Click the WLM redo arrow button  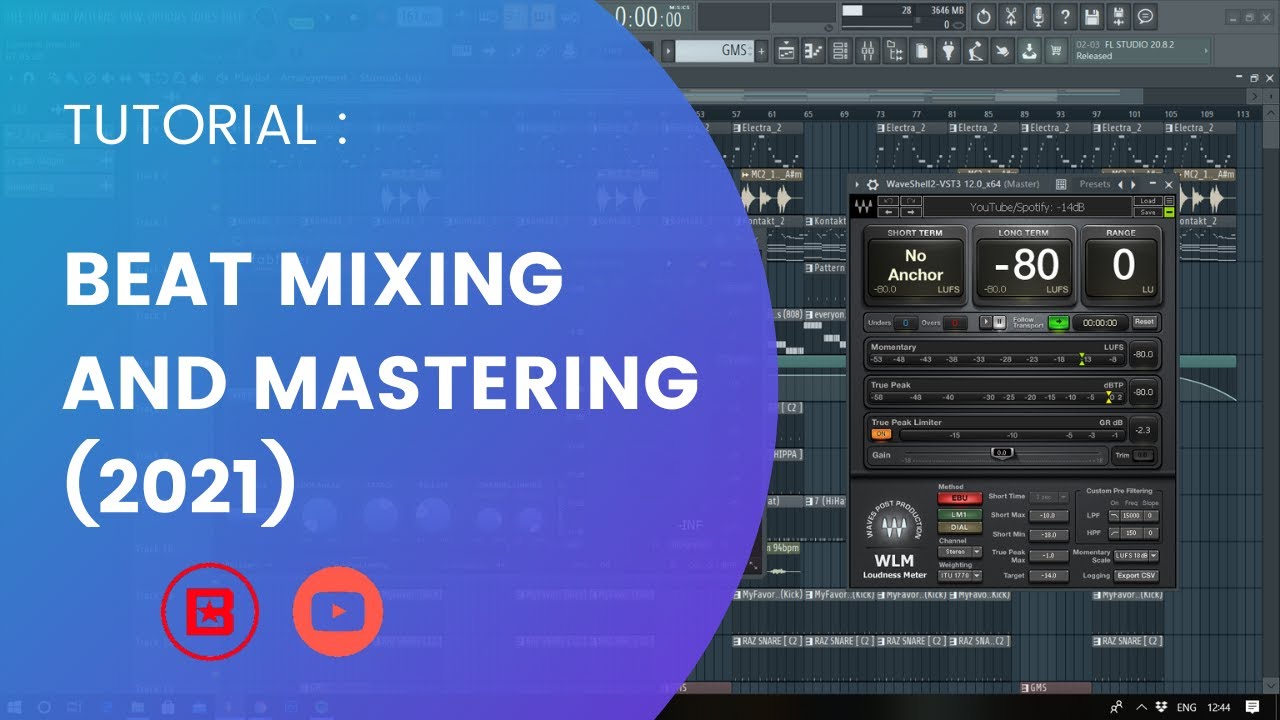pos(911,201)
